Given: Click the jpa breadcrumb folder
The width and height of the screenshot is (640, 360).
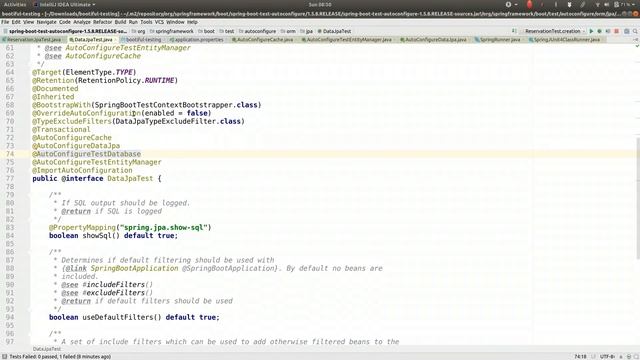Looking at the screenshot, I should click(x=307, y=31).
